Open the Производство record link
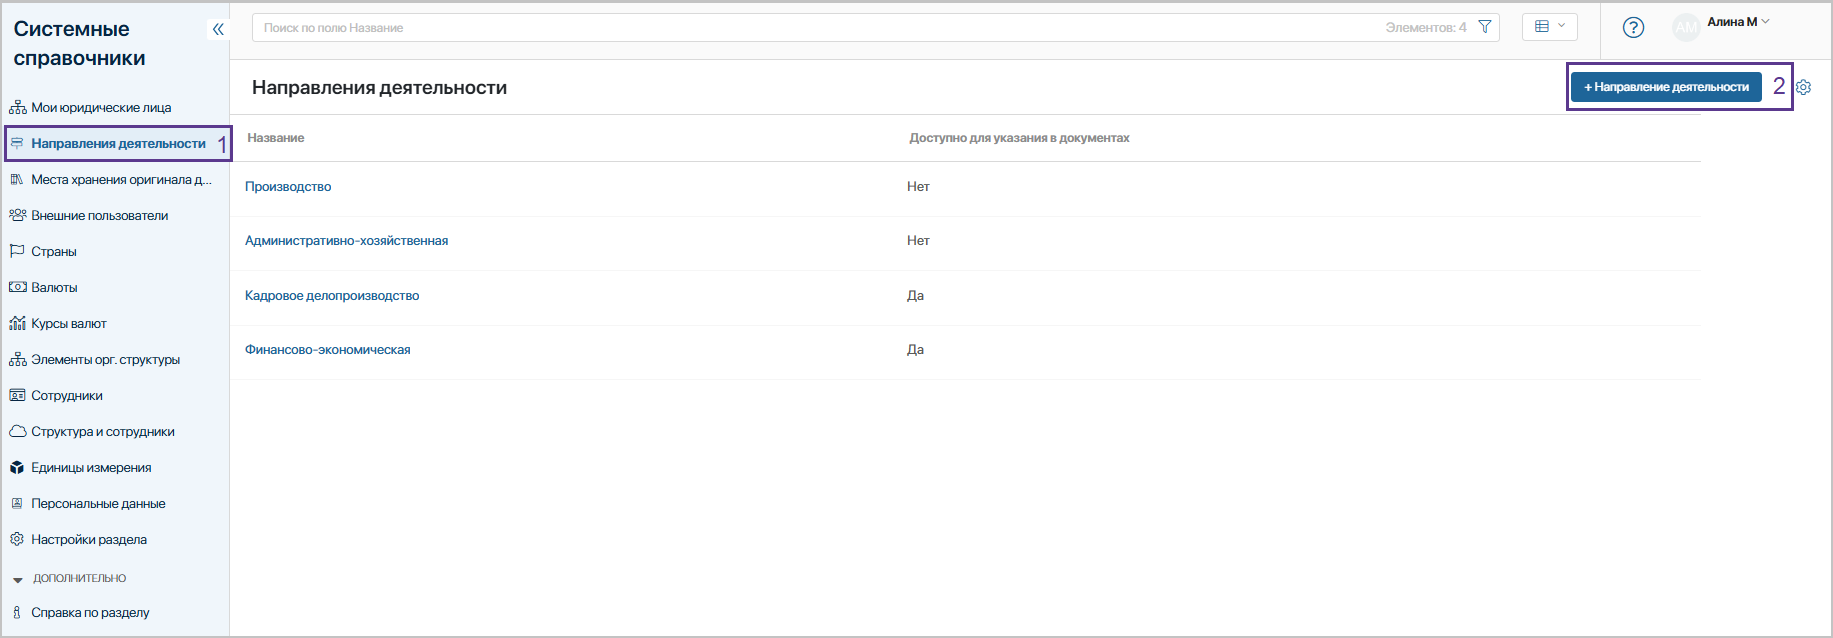The image size is (1833, 638). (x=288, y=187)
